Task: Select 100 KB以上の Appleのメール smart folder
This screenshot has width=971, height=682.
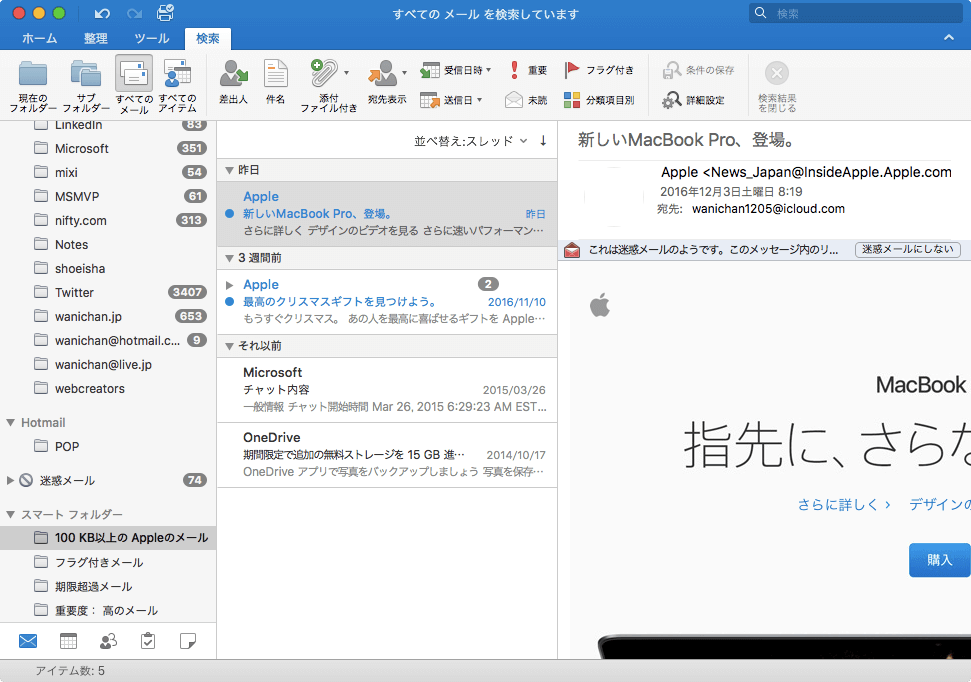Action: point(108,538)
